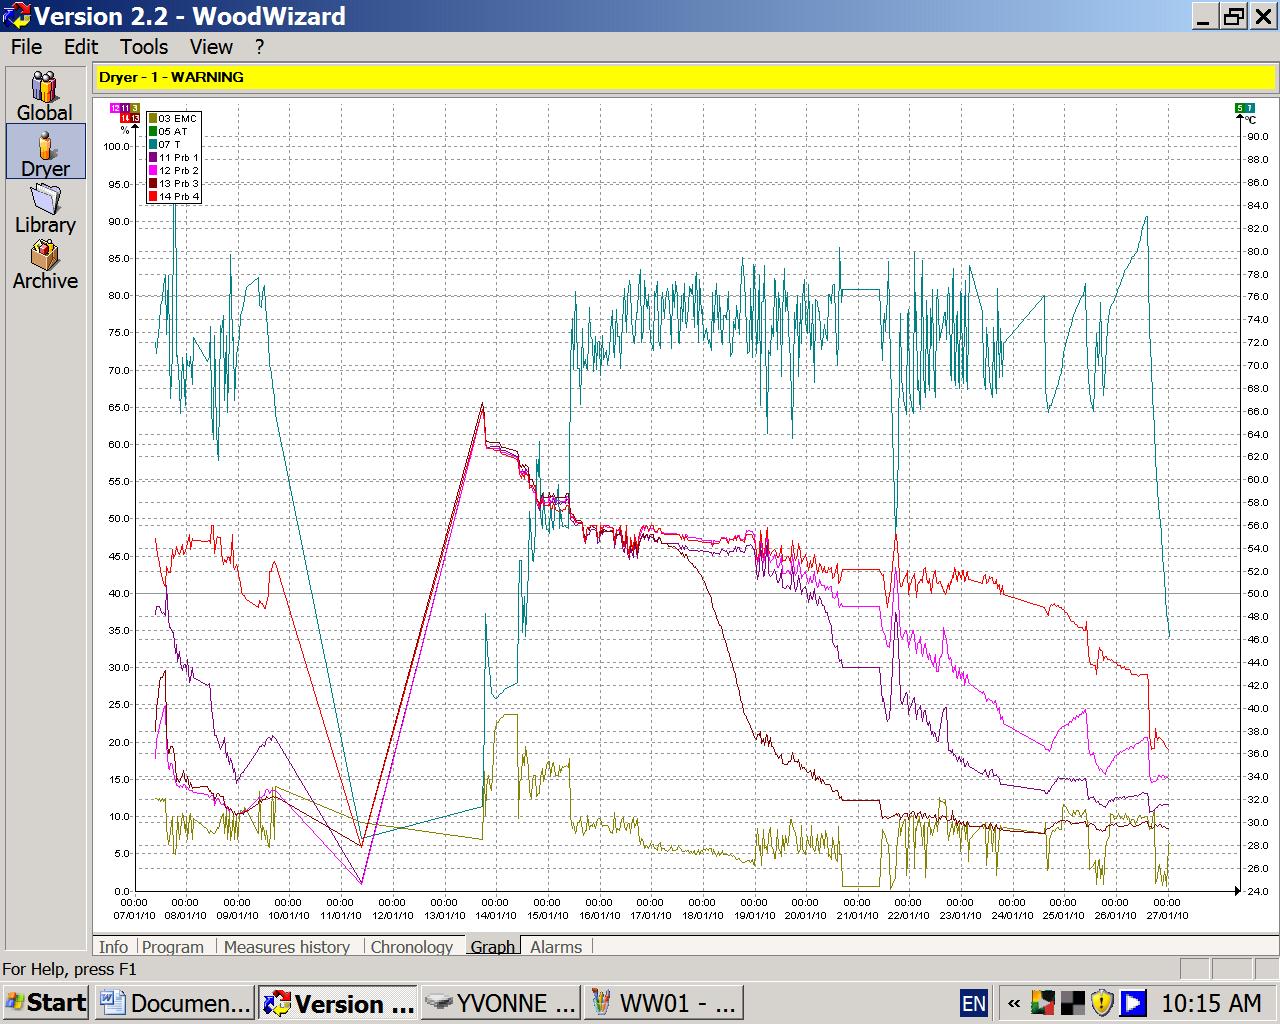Open the View menu

pyautogui.click(x=211, y=47)
